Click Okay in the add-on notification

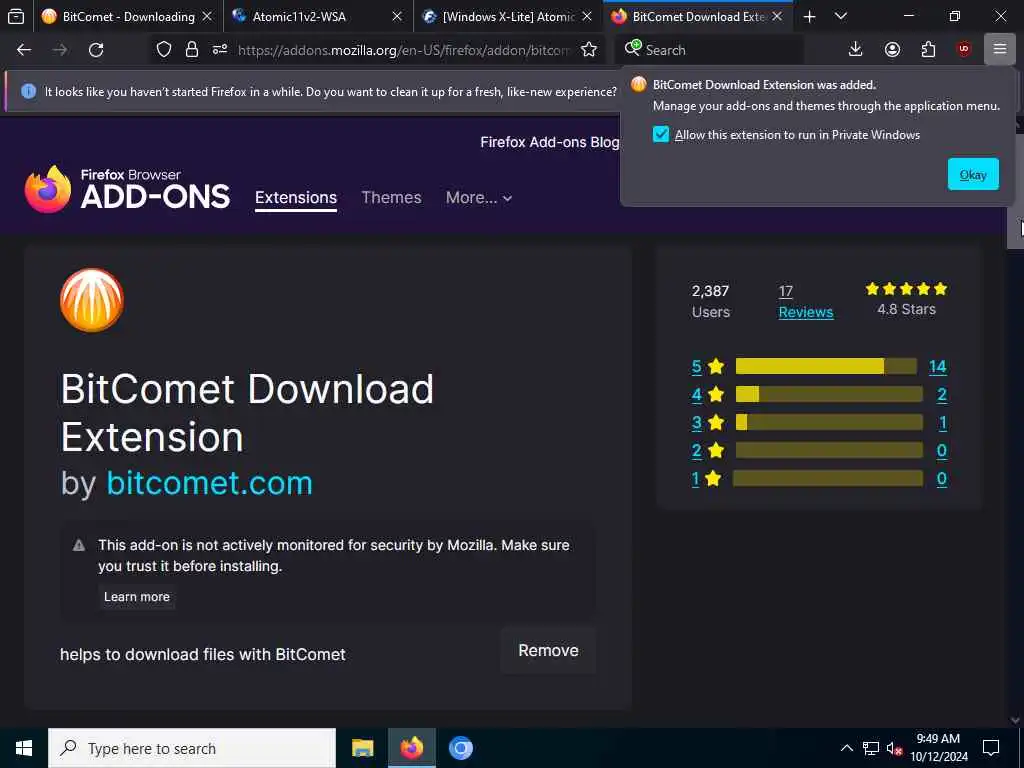[x=973, y=174]
